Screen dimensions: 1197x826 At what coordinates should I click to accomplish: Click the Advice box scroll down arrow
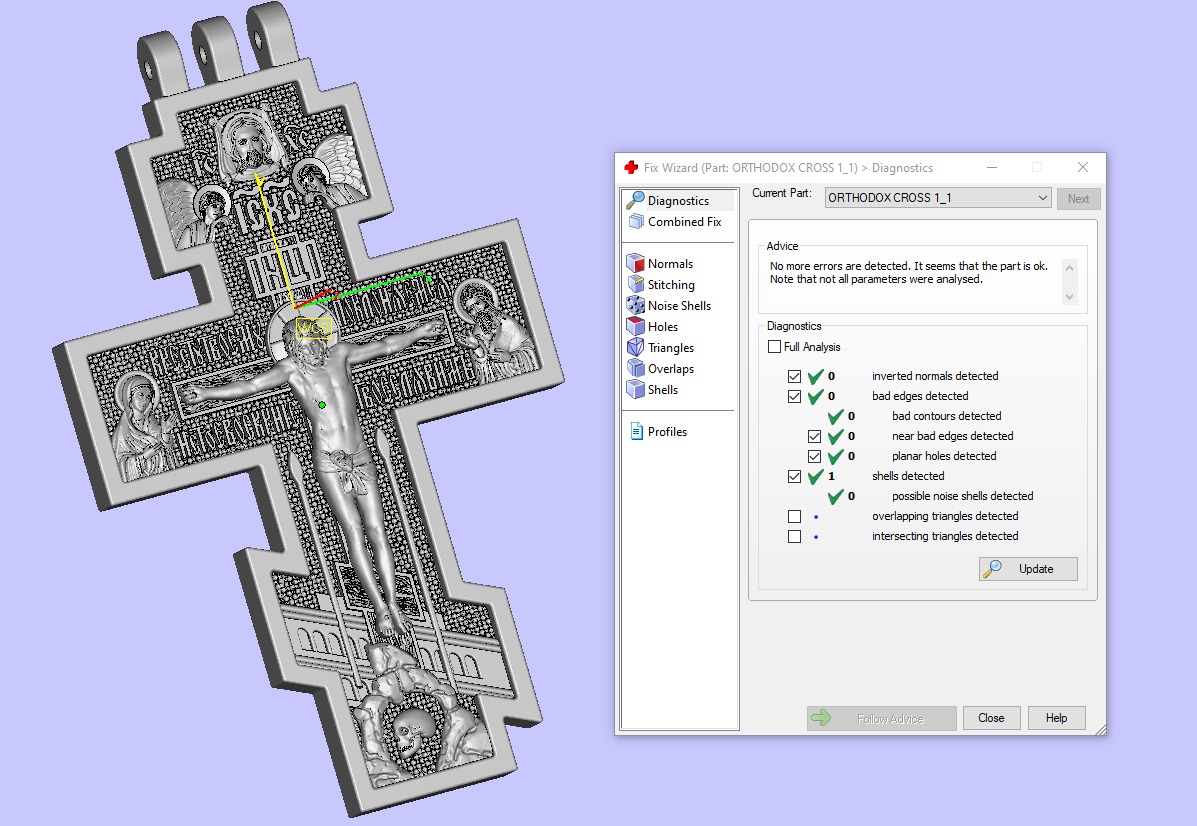tap(1070, 296)
